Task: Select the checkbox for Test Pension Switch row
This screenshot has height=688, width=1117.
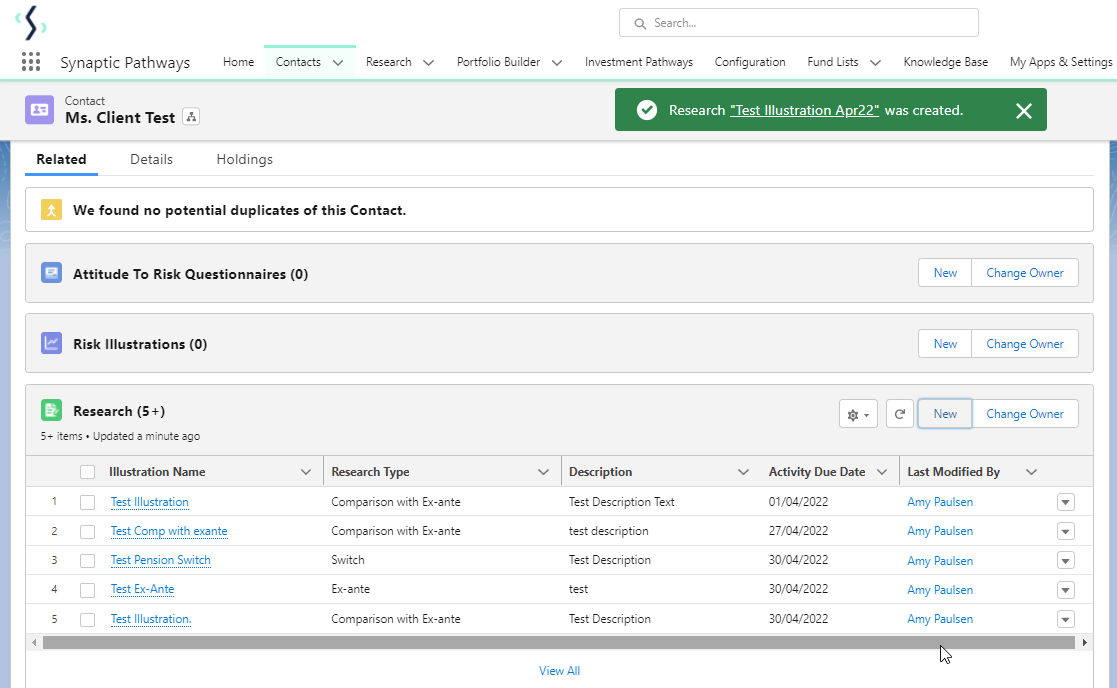Action: [x=88, y=560]
